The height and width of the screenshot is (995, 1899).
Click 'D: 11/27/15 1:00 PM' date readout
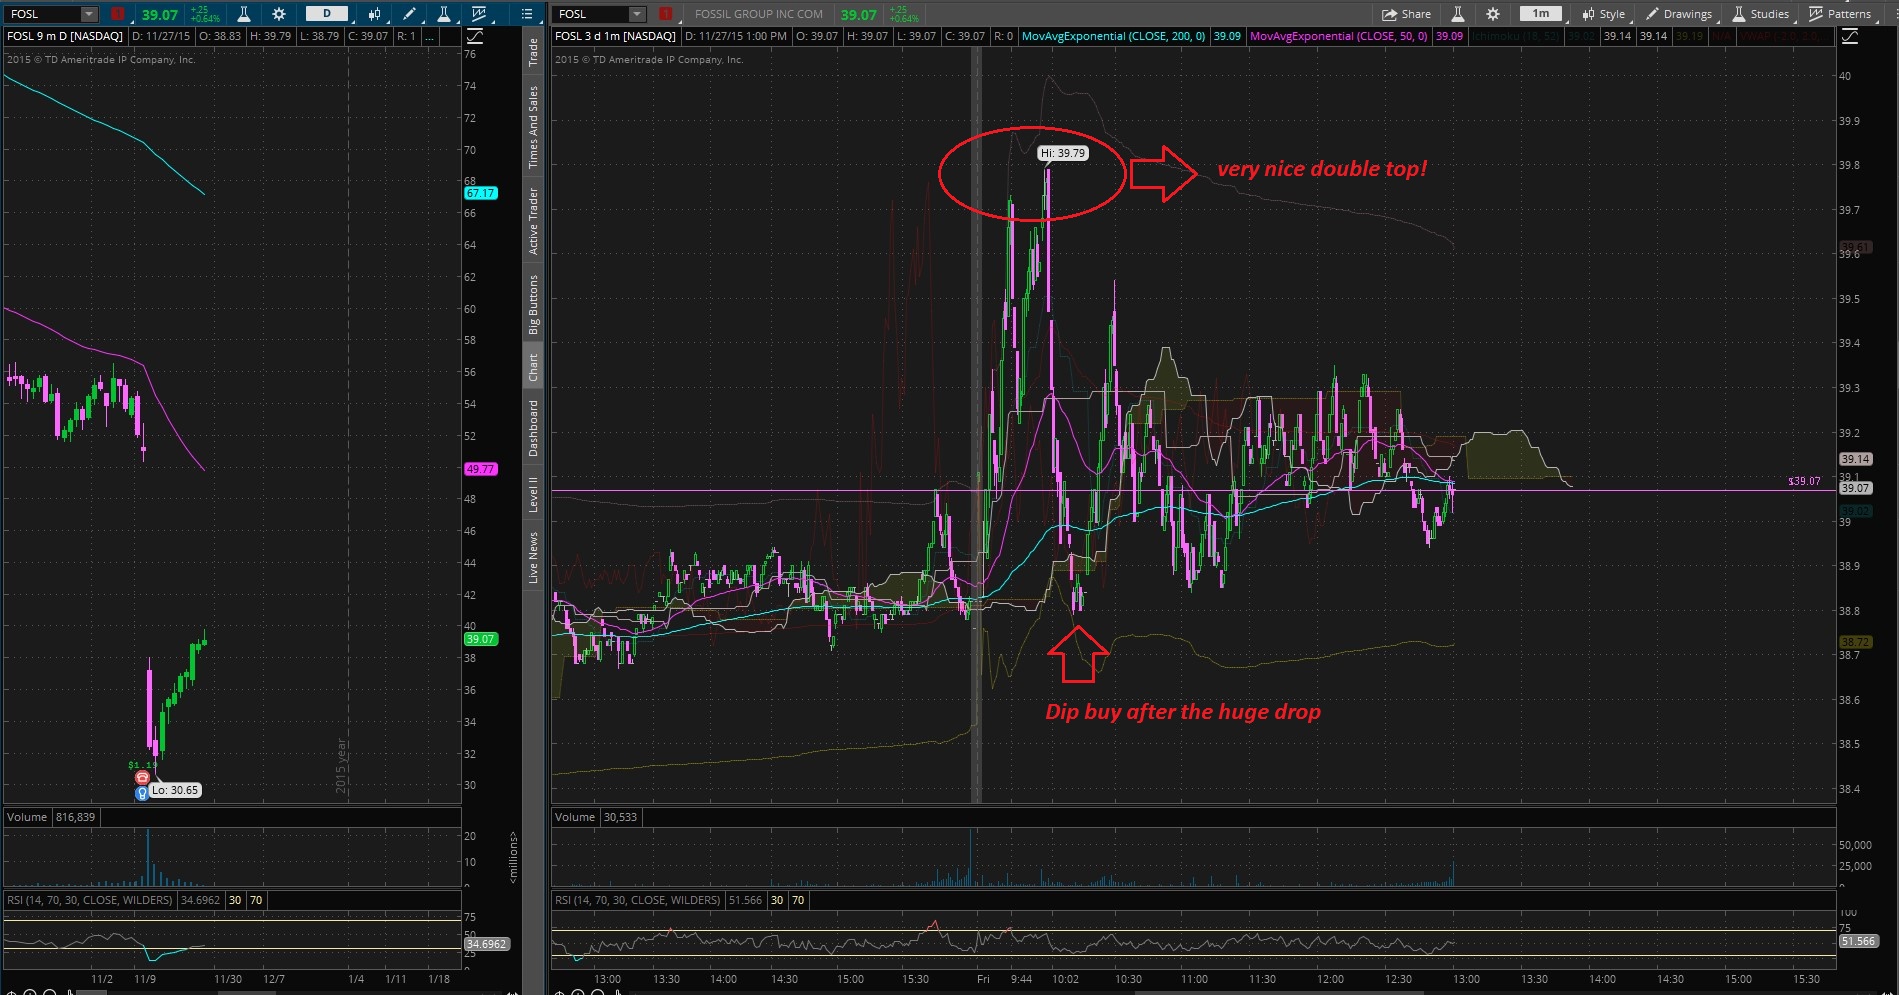(x=735, y=36)
